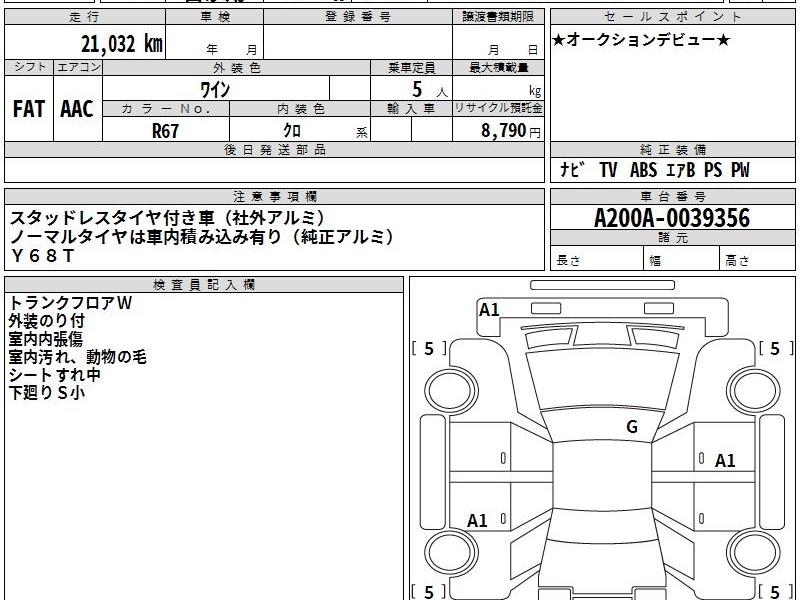Image resolution: width=800 pixels, height=600 pixels.
Task: Click the front-right tire rating [5]
Action: tap(775, 348)
